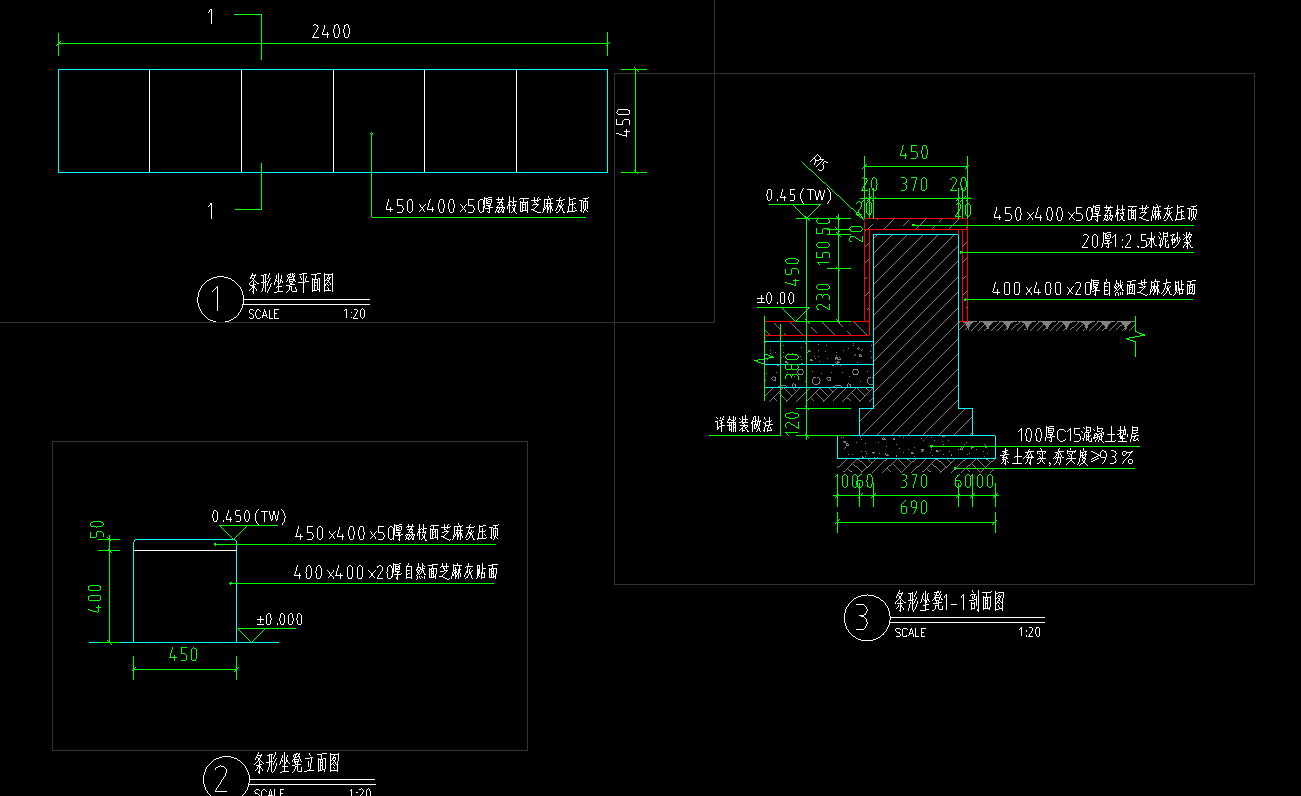Pick the ±0.000 level mark in elevation

coord(279,620)
